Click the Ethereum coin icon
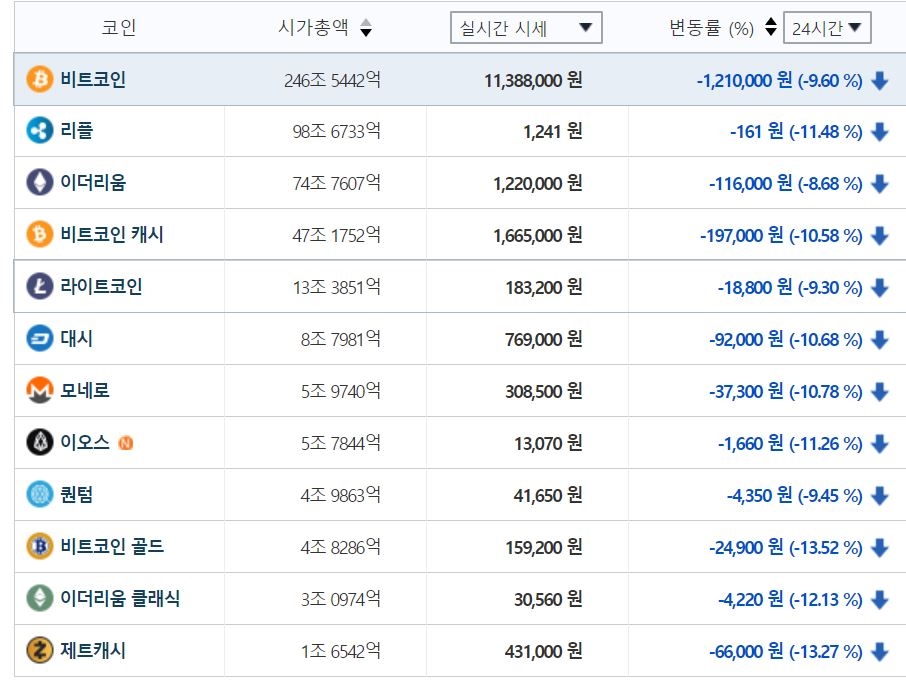 [x=40, y=183]
